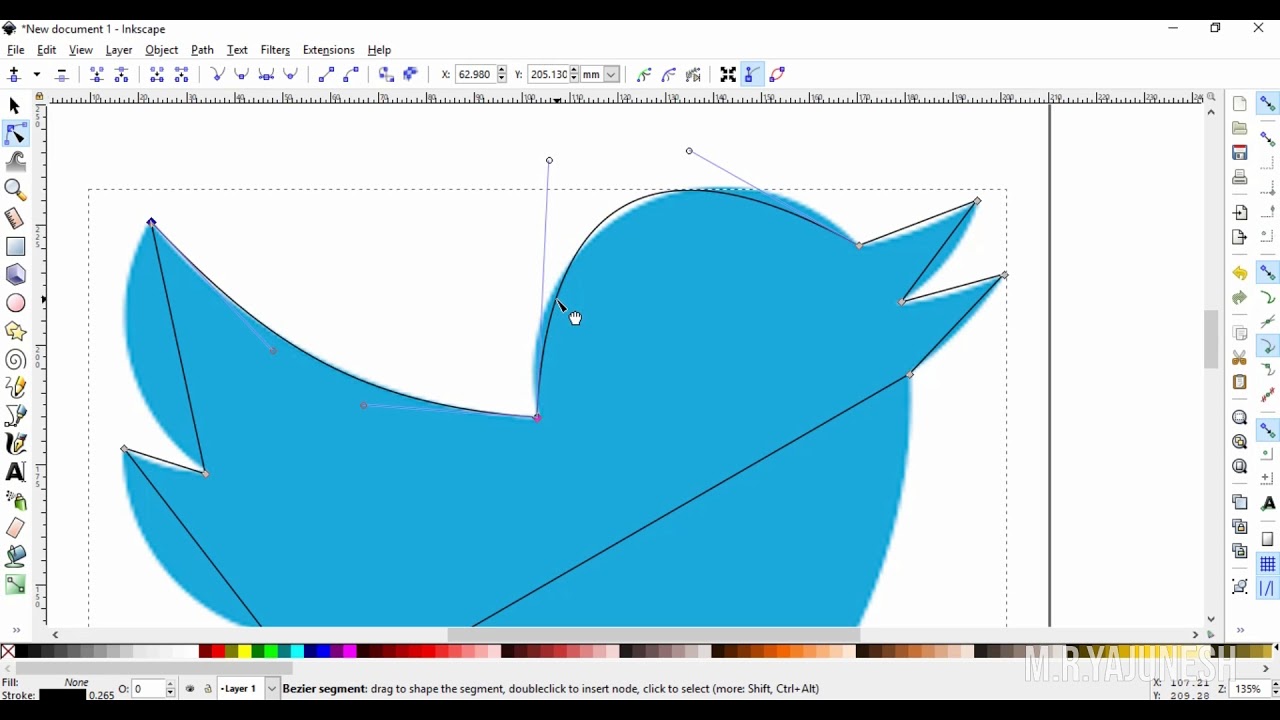Select the 3D Box tool
Screen dimensions: 1280x720
coord(15,274)
